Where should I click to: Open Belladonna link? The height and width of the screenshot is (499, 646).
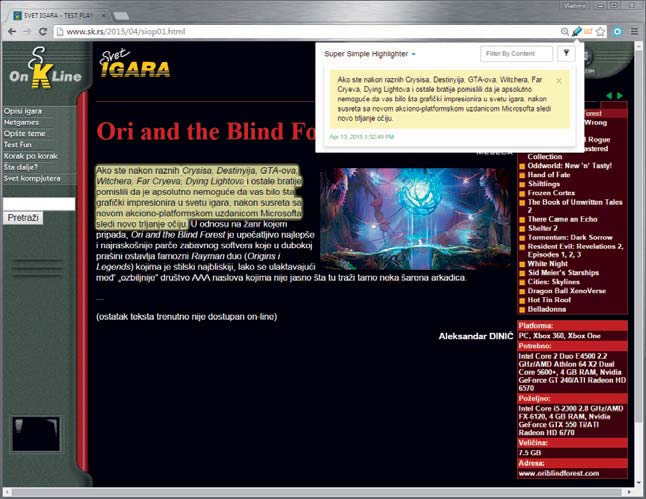pyautogui.click(x=547, y=309)
